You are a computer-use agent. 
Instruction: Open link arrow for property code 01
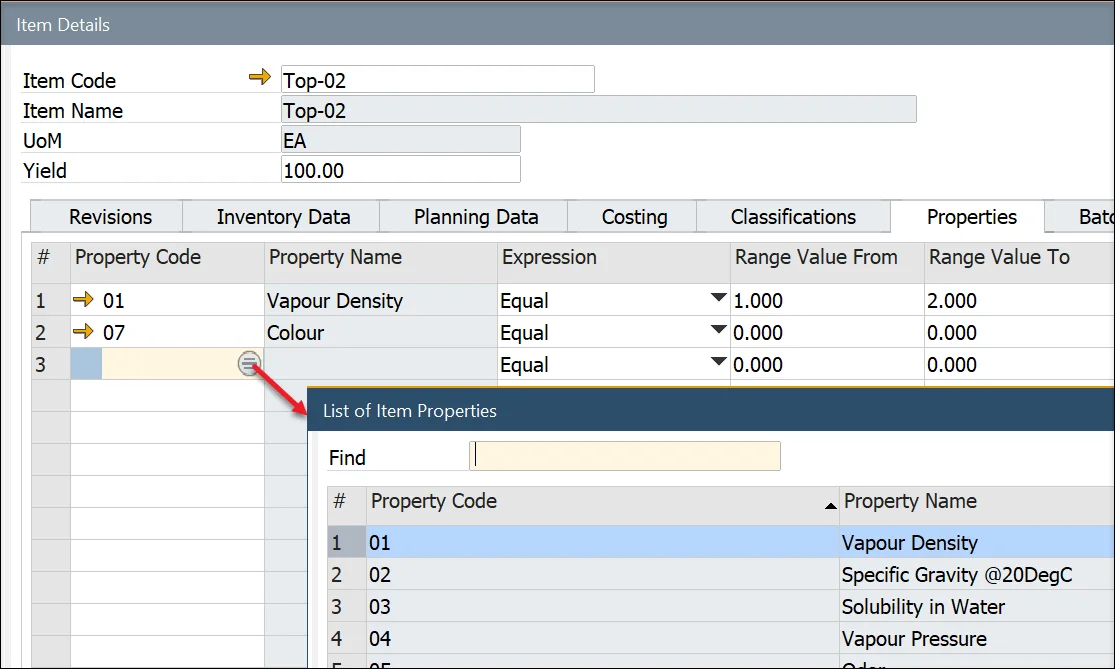[x=84, y=300]
